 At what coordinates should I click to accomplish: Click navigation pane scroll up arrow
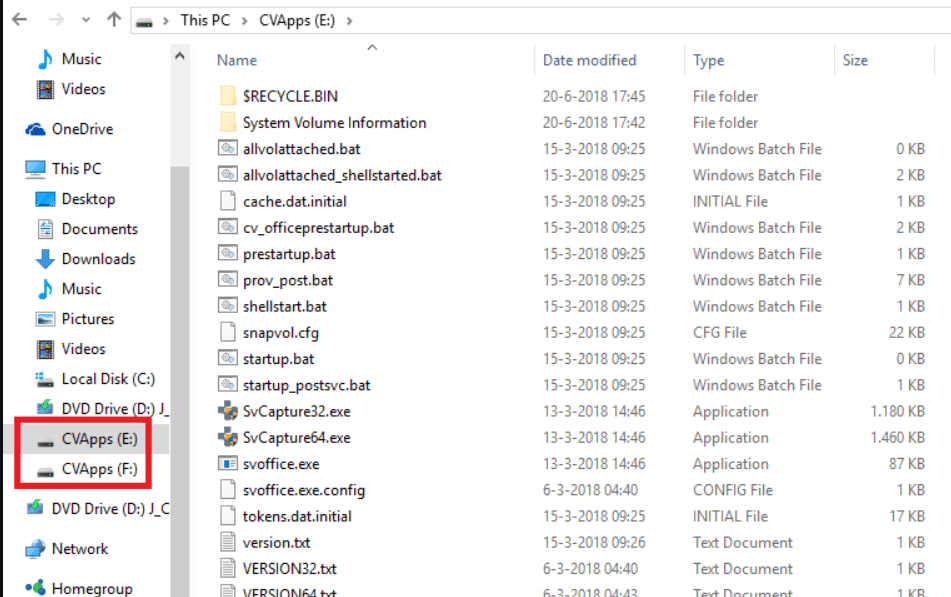180,56
